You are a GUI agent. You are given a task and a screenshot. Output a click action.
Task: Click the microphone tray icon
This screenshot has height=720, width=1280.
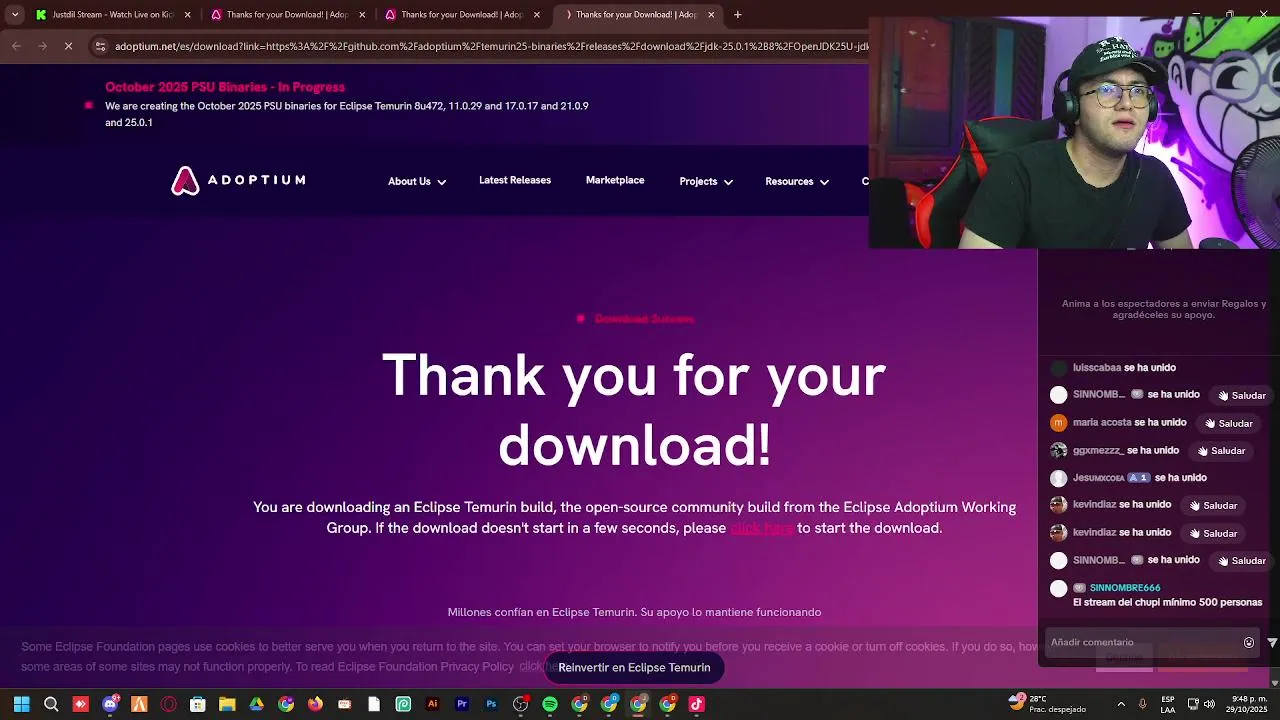point(1142,704)
